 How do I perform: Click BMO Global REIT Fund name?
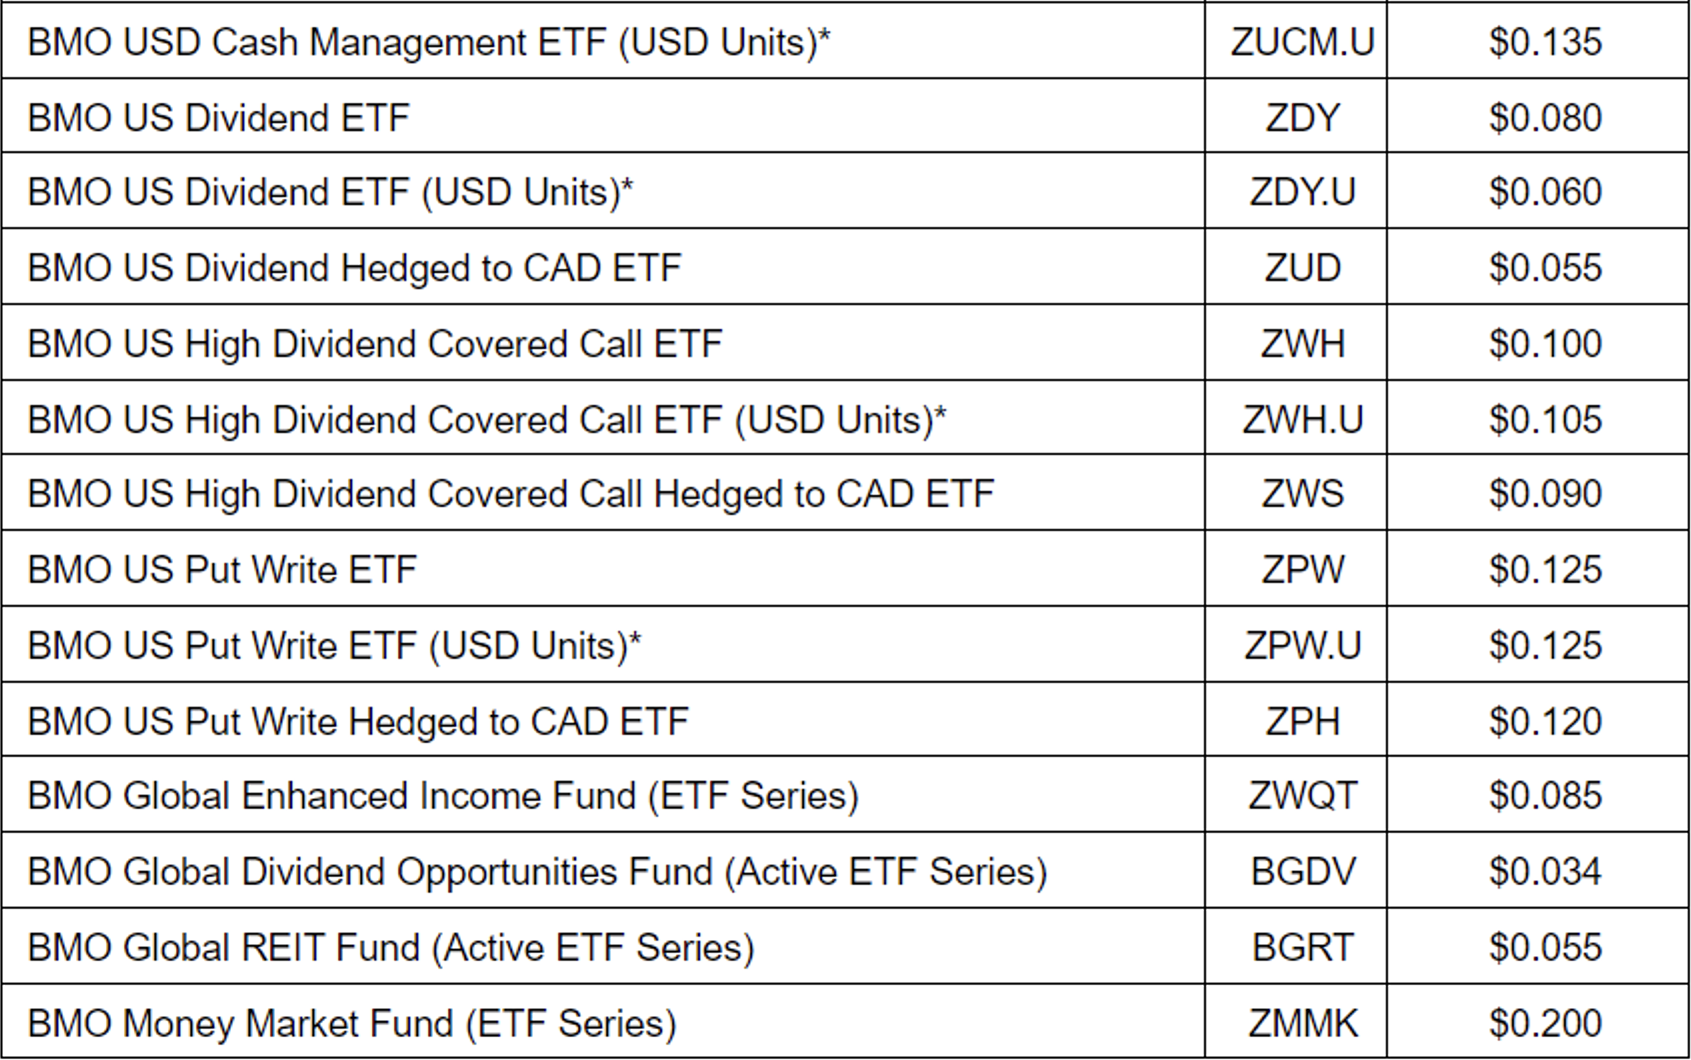pos(391,948)
